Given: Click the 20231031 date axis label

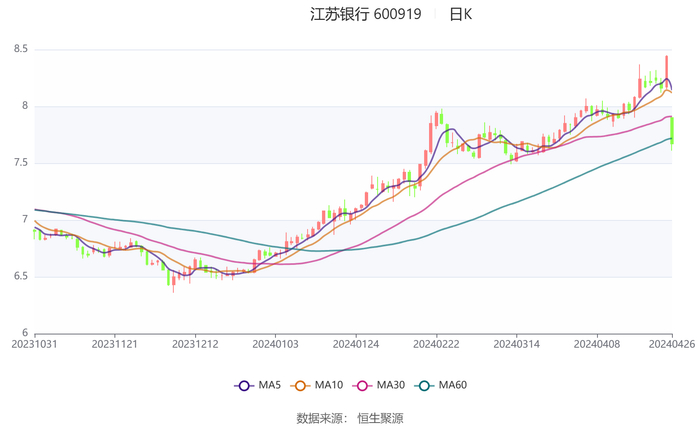Looking at the screenshot, I should (34, 344).
